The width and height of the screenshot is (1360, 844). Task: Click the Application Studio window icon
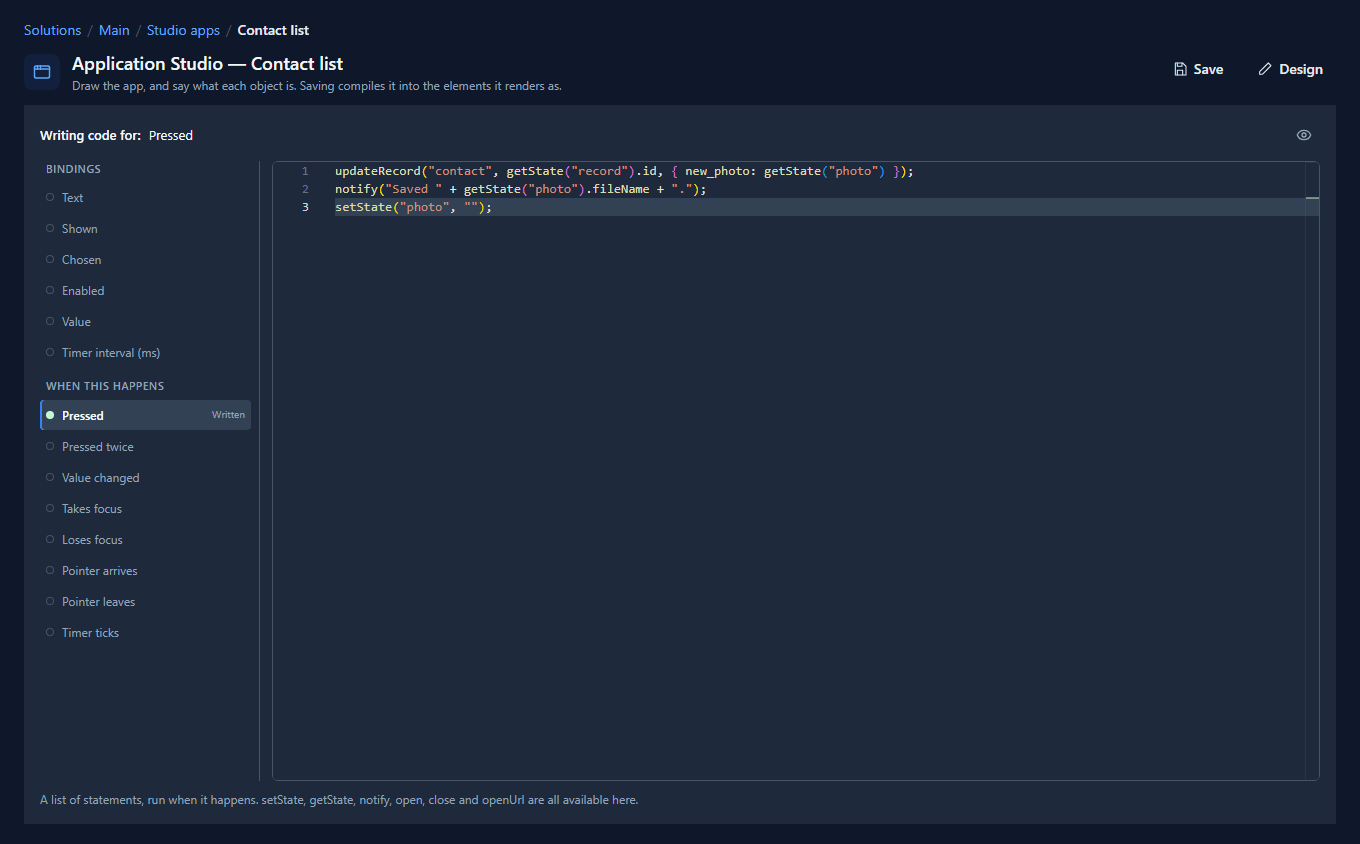point(42,72)
